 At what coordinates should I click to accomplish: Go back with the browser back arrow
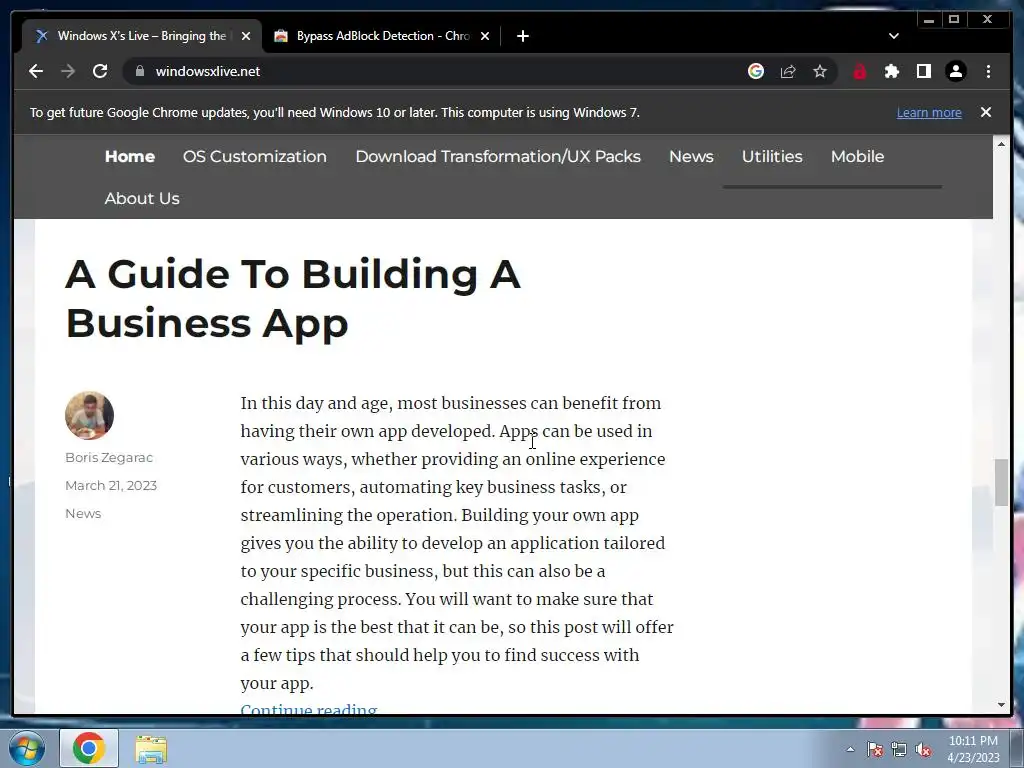[x=36, y=71]
